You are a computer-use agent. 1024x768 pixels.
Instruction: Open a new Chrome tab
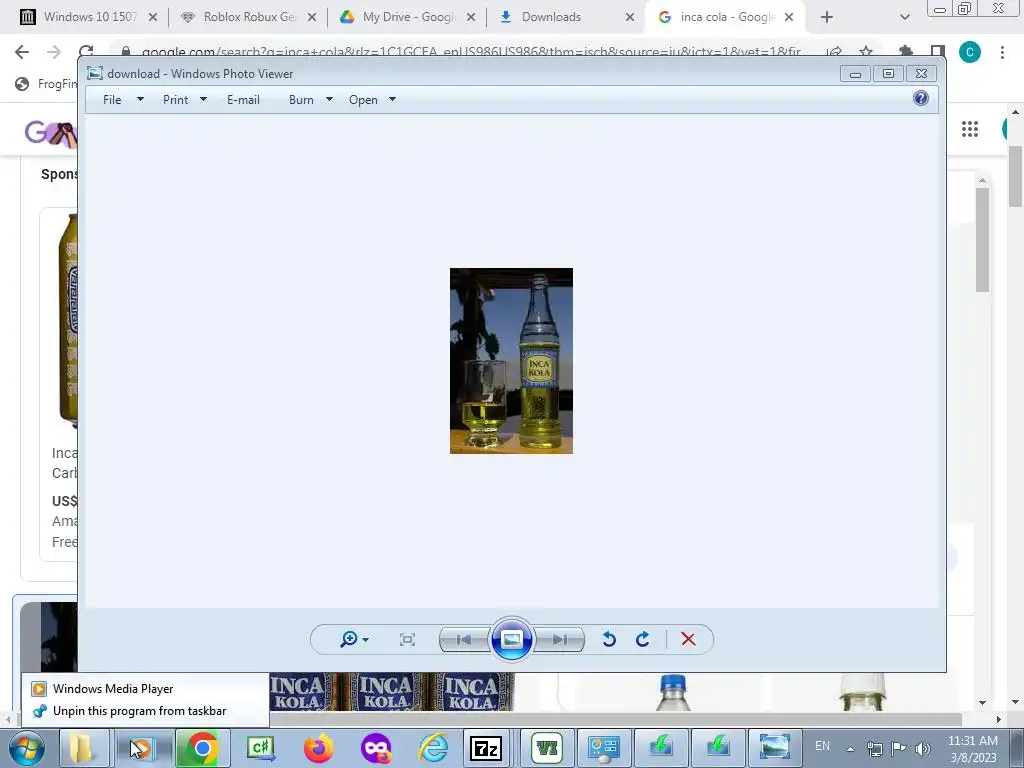coord(827,17)
